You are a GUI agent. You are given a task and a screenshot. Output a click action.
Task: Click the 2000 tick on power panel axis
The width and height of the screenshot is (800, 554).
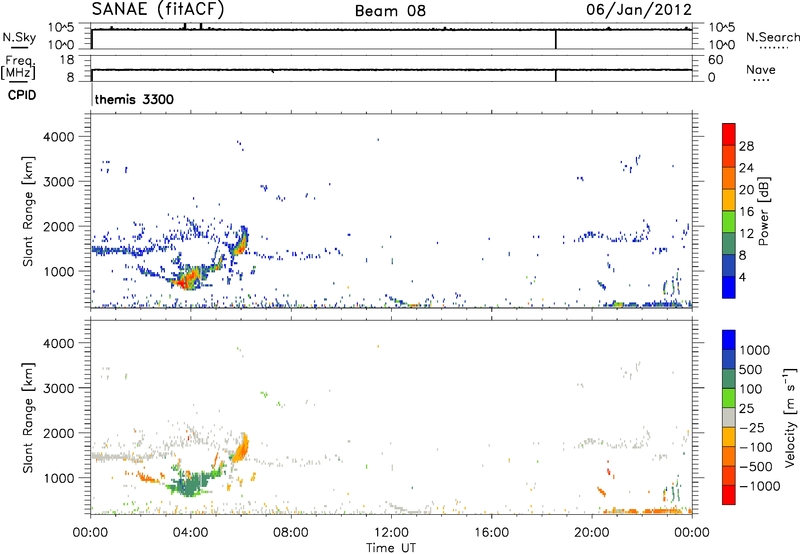coord(59,226)
